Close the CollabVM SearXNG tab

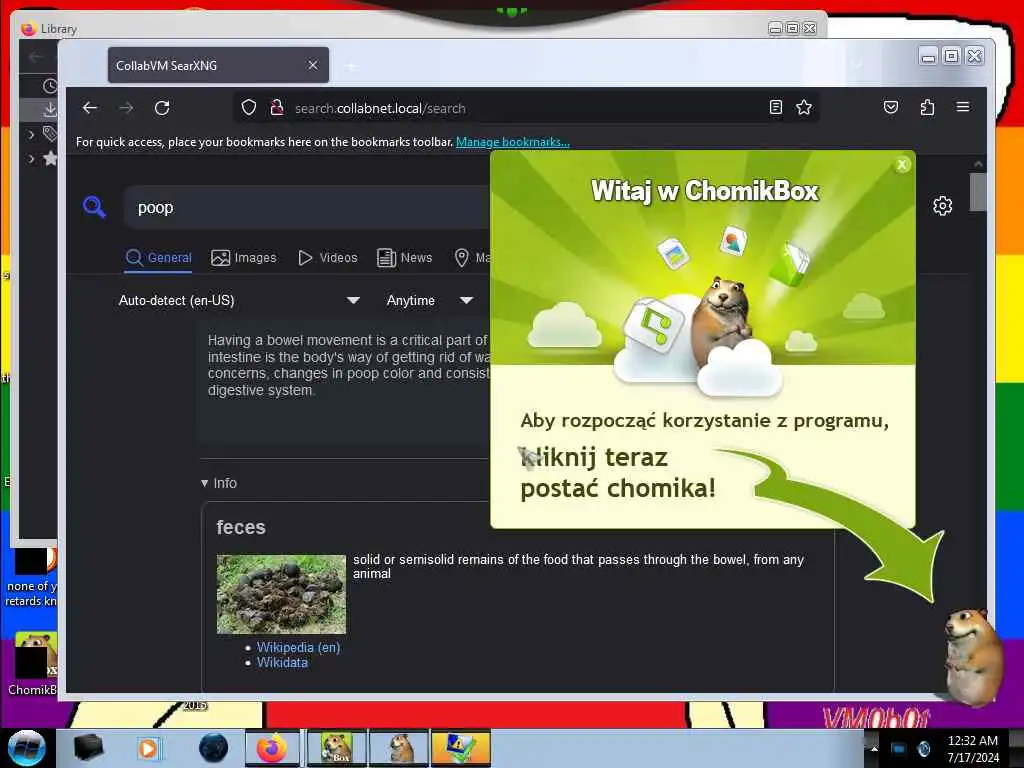click(313, 65)
